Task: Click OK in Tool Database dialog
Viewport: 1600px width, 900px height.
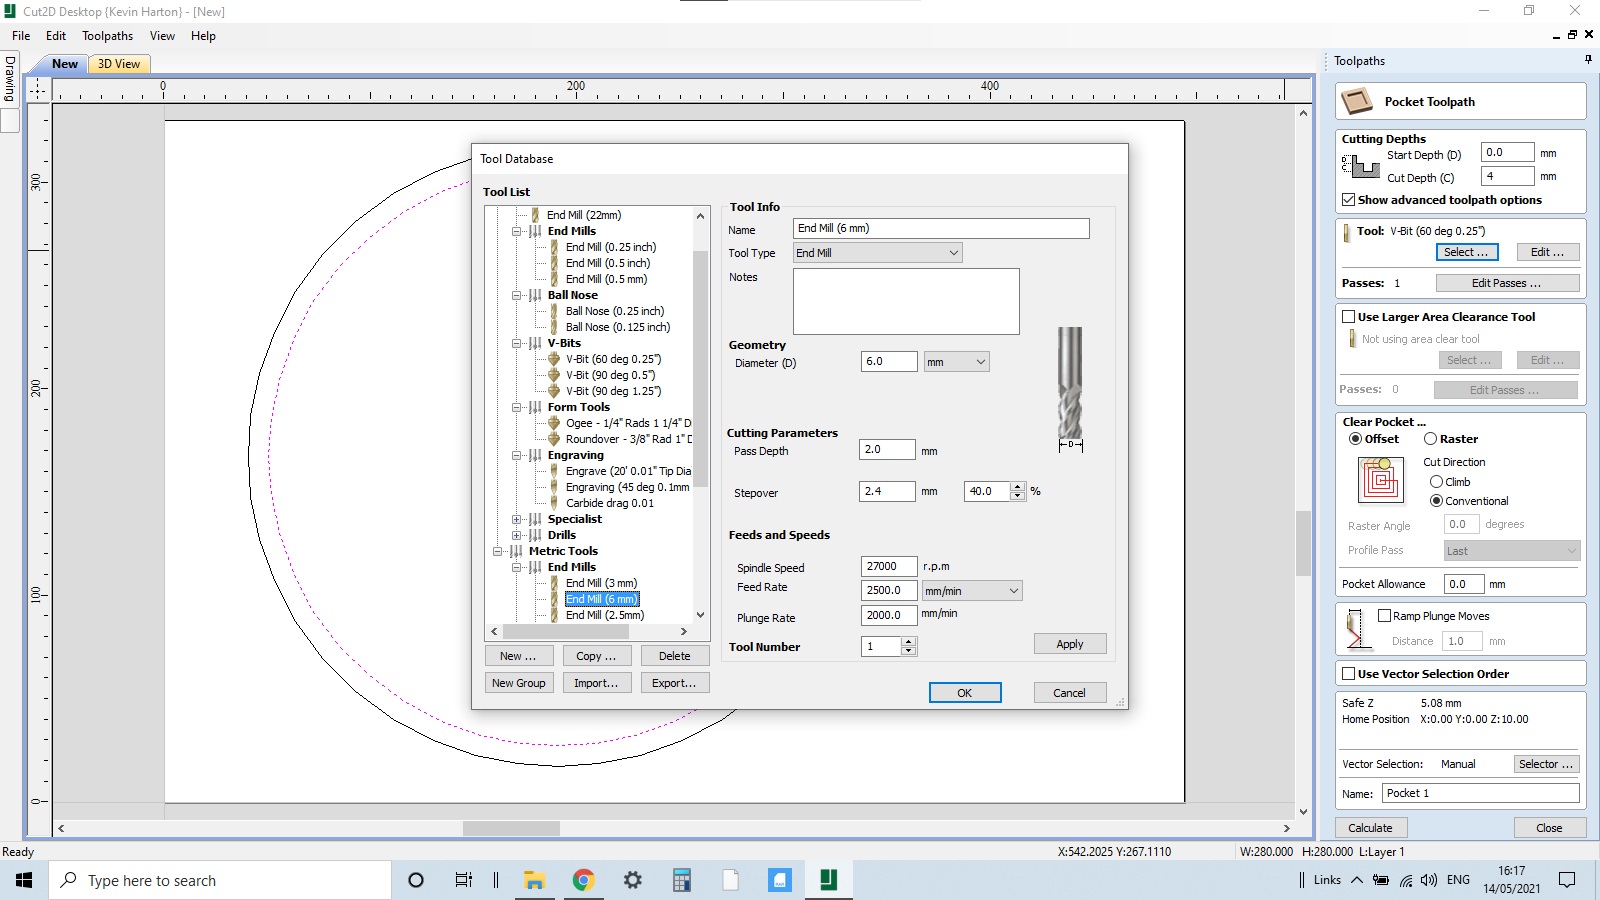Action: (965, 693)
